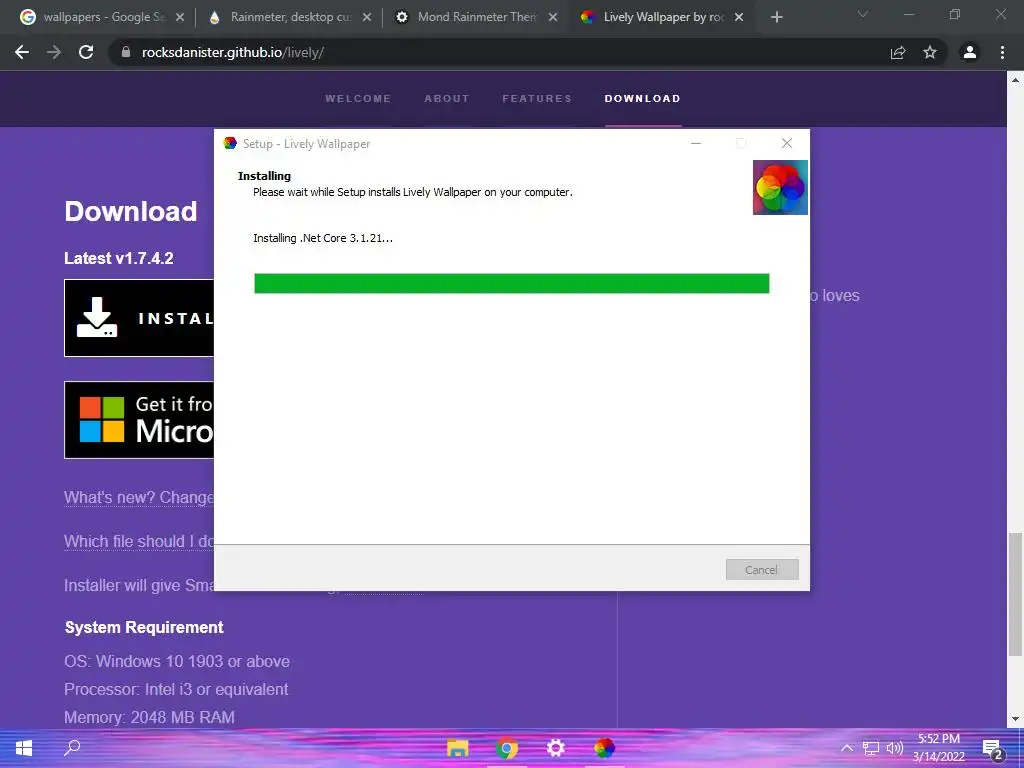Minimize the Chrome browser window
This screenshot has height=768, width=1024.
908,14
